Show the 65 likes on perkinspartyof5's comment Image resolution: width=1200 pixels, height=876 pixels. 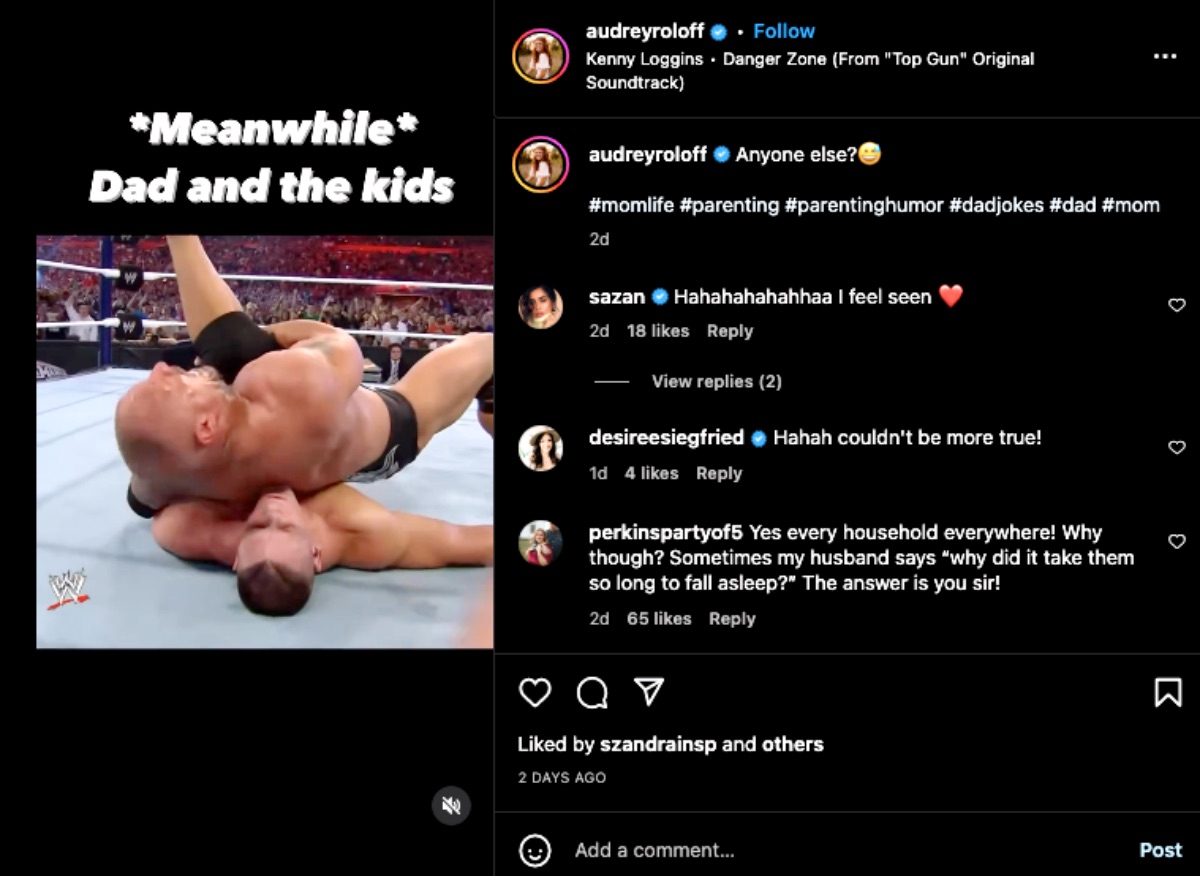(x=658, y=619)
